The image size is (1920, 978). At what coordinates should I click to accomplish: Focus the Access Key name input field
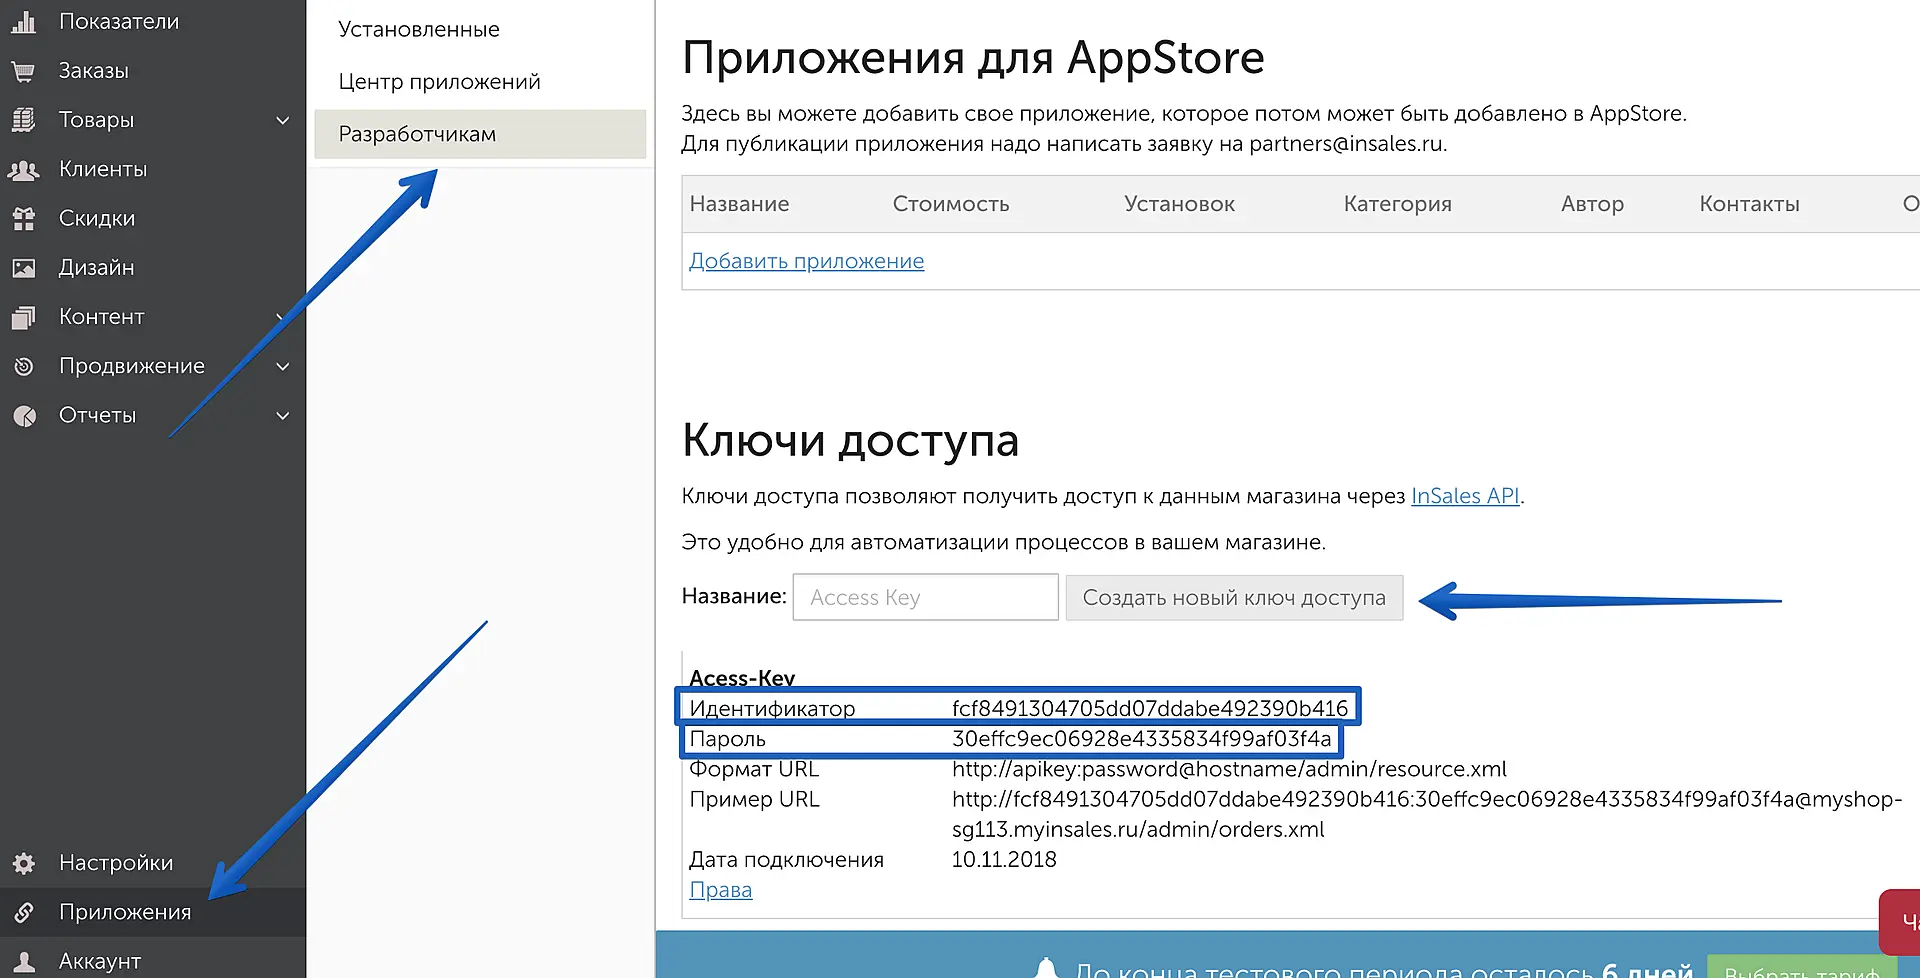(925, 597)
